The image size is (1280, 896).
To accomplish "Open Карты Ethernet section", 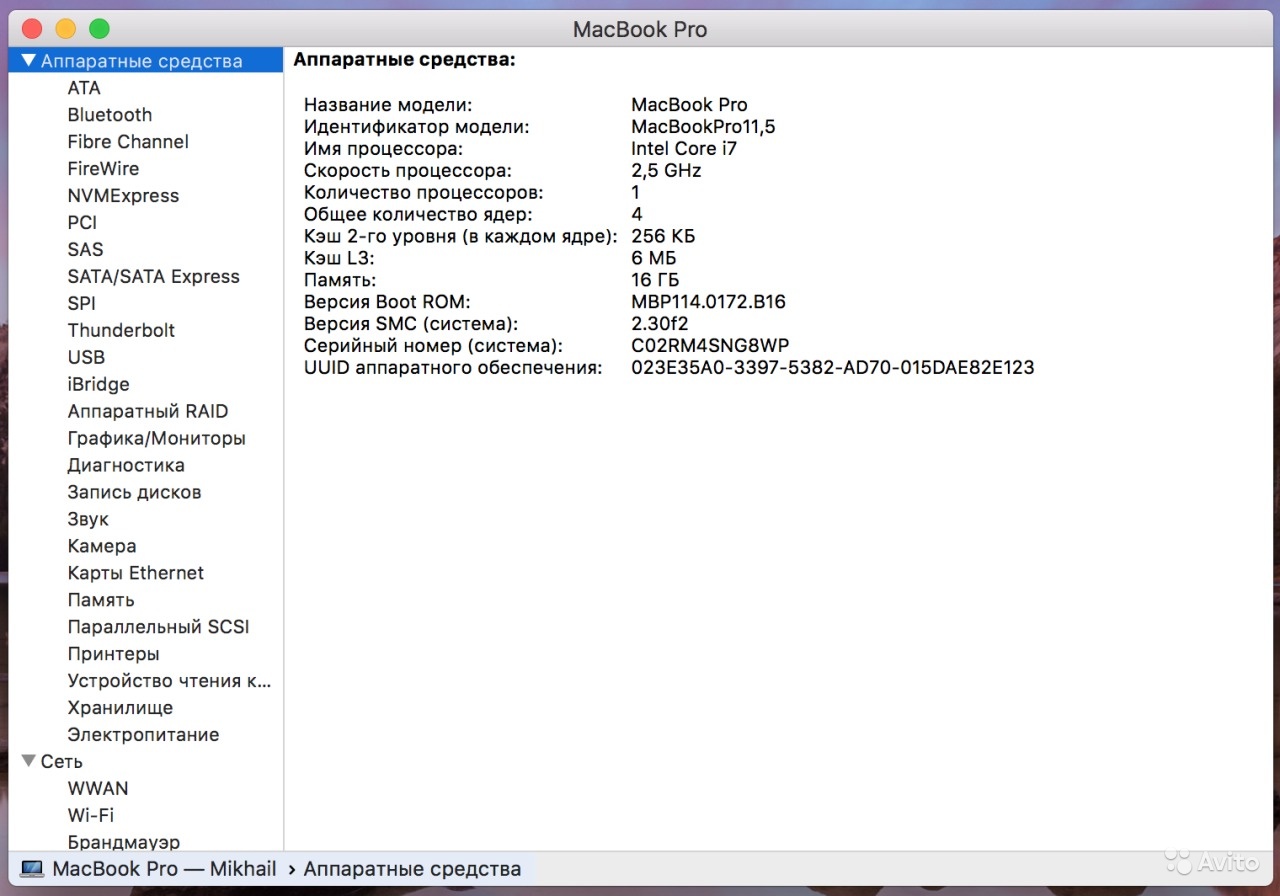I will coord(135,574).
